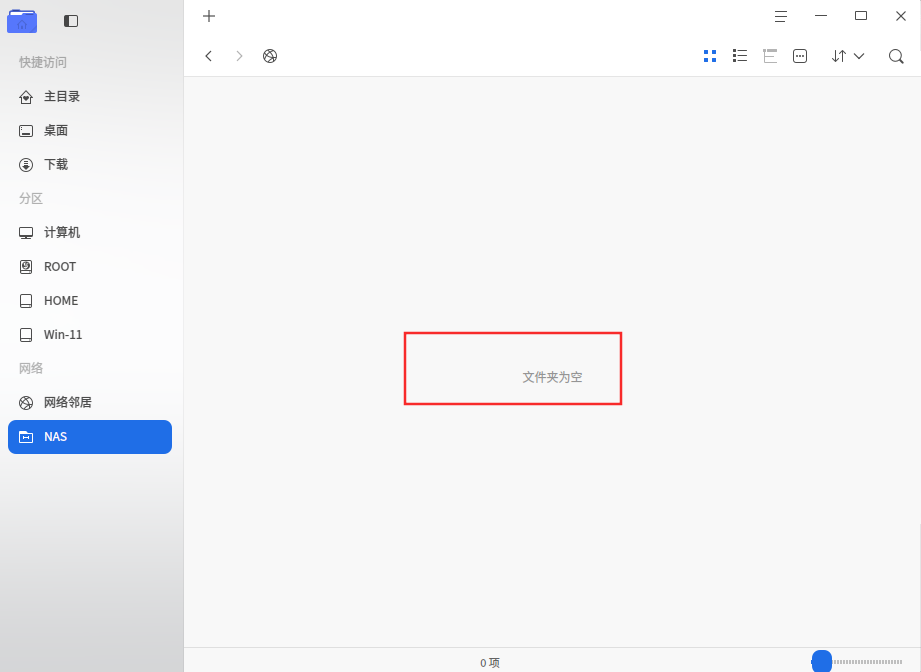Open file search

[x=896, y=56]
